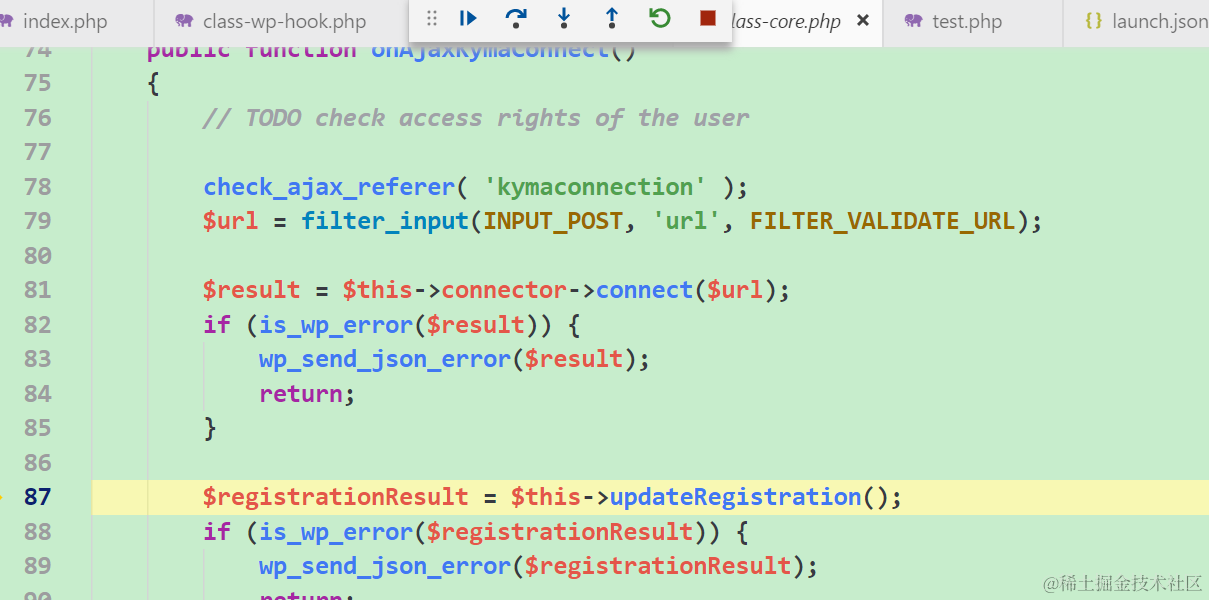Screen dimensions: 1209x600
Task: Click the TODO comment on line 76
Action: click(476, 118)
